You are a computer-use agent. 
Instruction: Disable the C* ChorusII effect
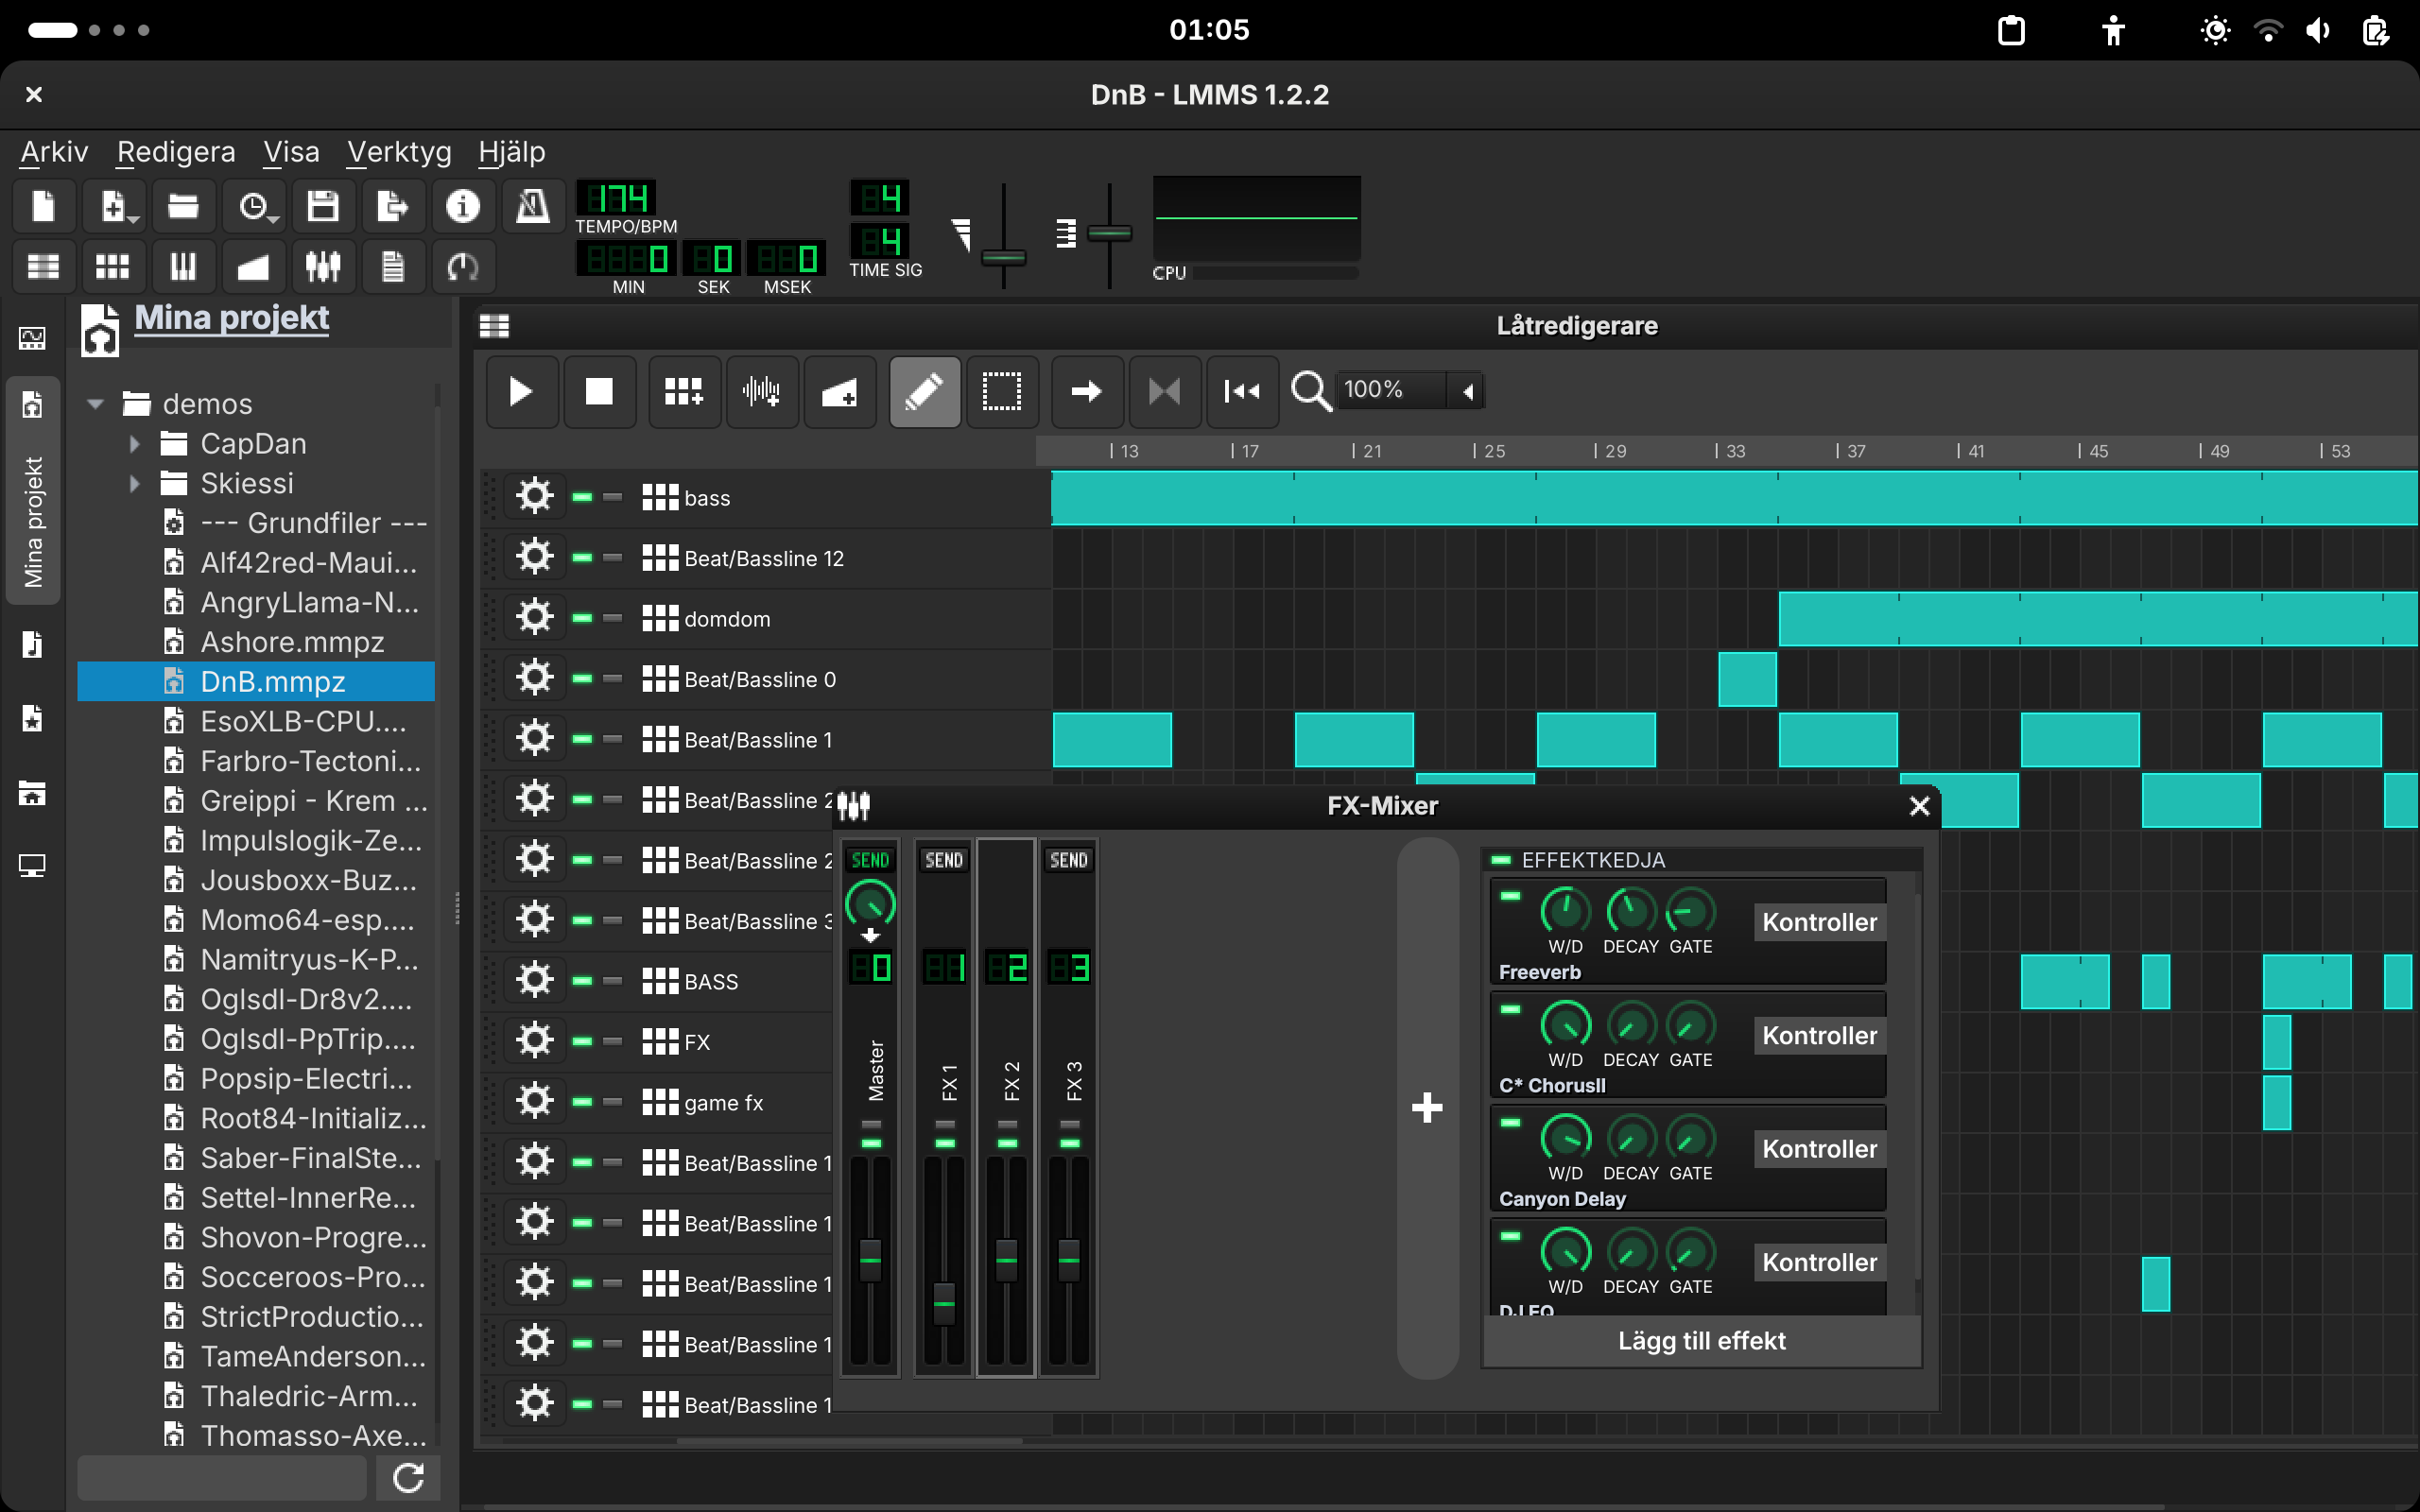[x=1510, y=1009]
